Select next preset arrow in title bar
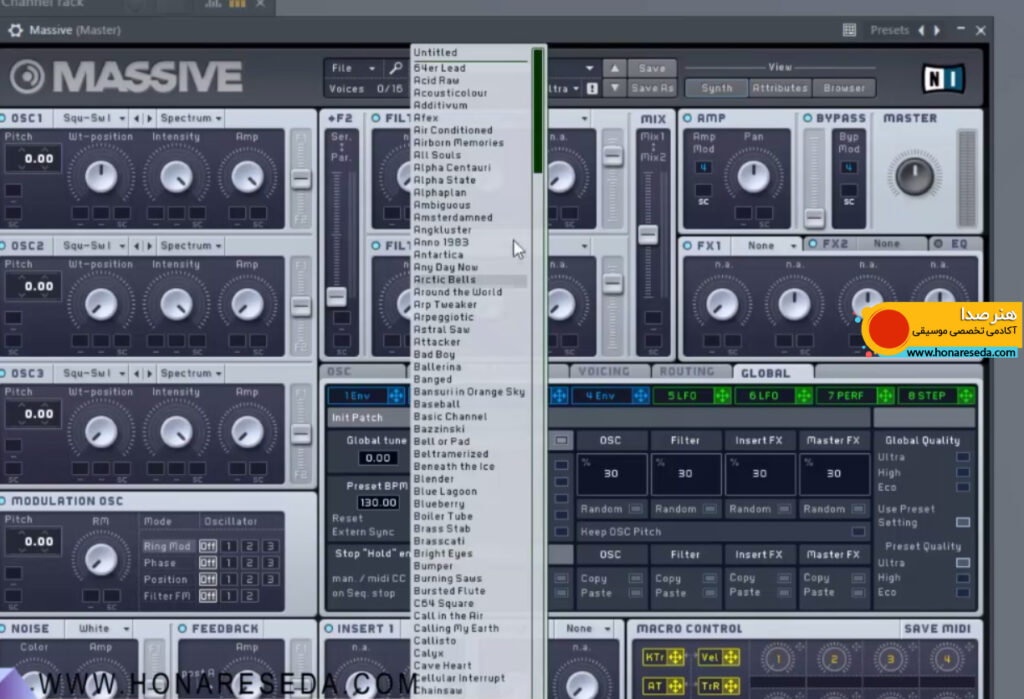The image size is (1024, 699). [937, 30]
